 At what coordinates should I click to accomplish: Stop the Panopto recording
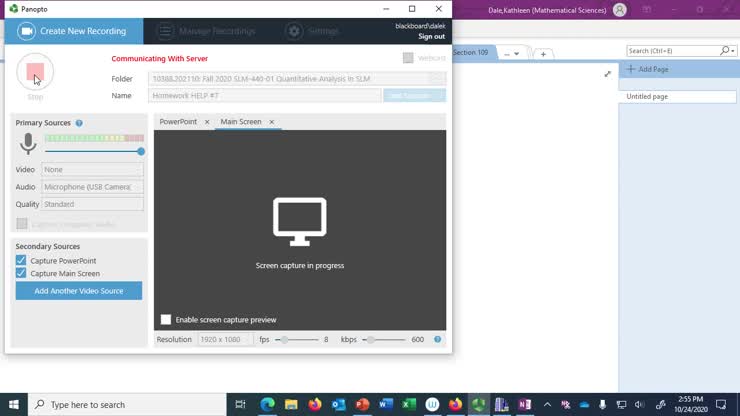pyautogui.click(x=35, y=73)
